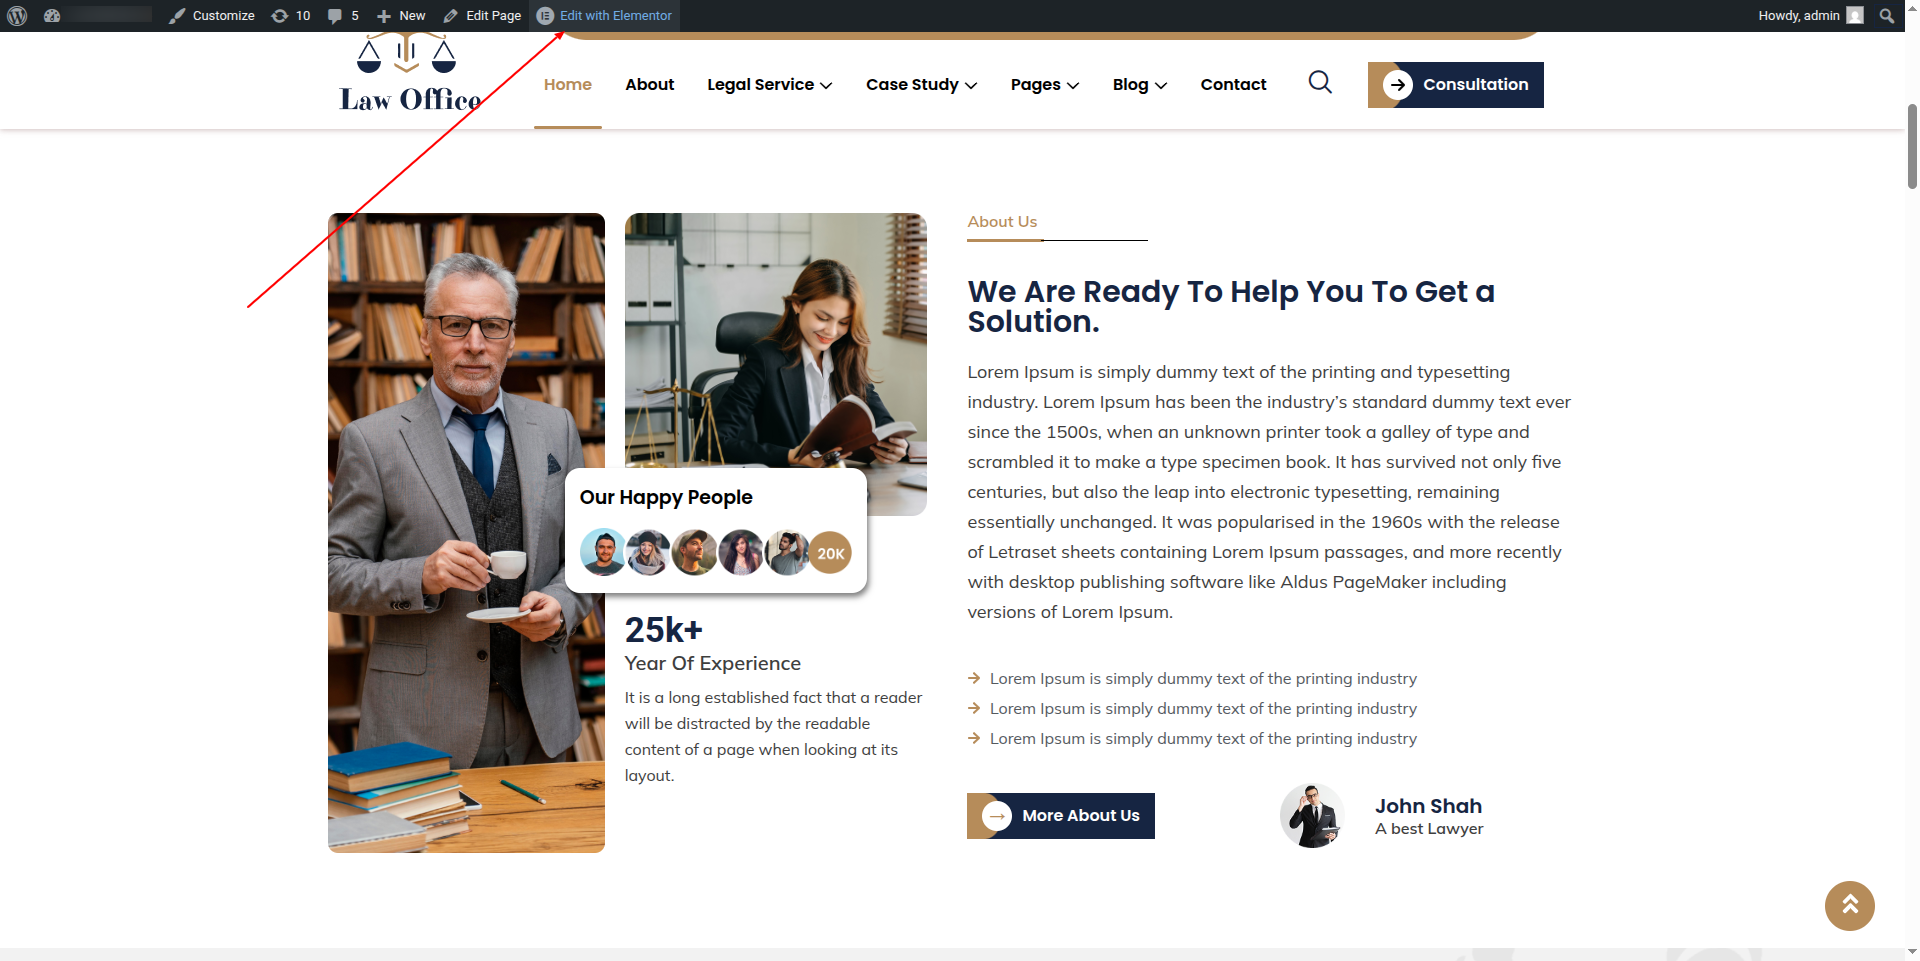1920x961 pixels.
Task: Click the Our Happy People heading
Action: 666,497
